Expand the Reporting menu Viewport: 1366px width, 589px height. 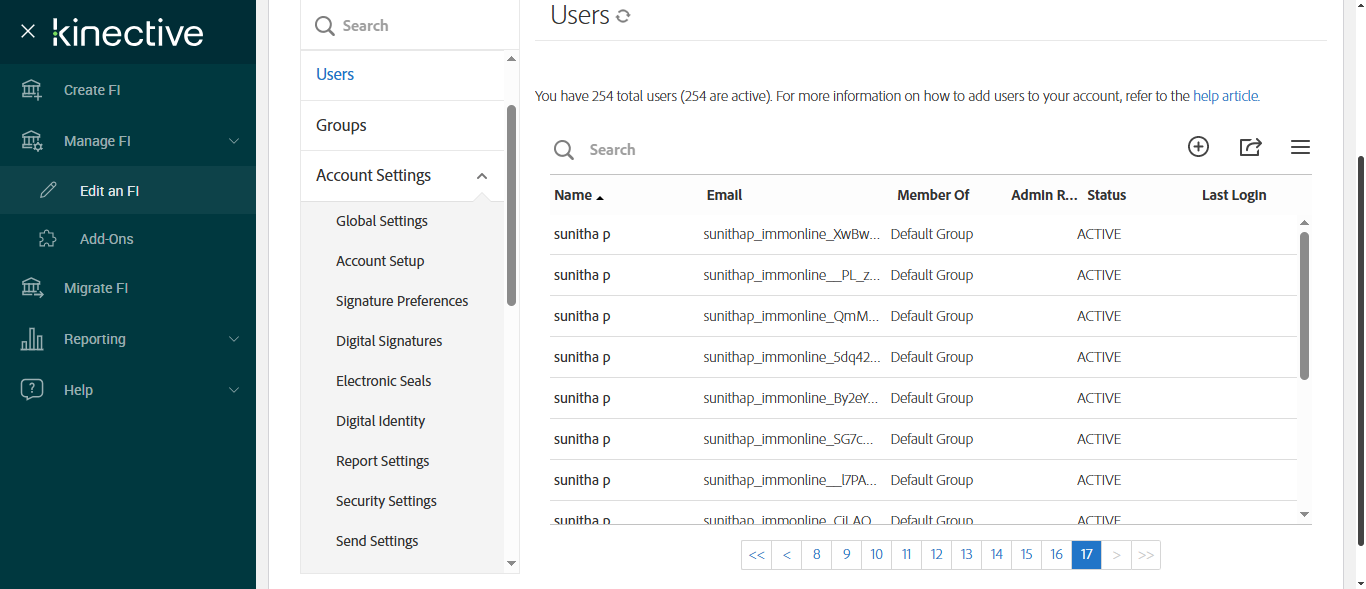click(x=234, y=339)
